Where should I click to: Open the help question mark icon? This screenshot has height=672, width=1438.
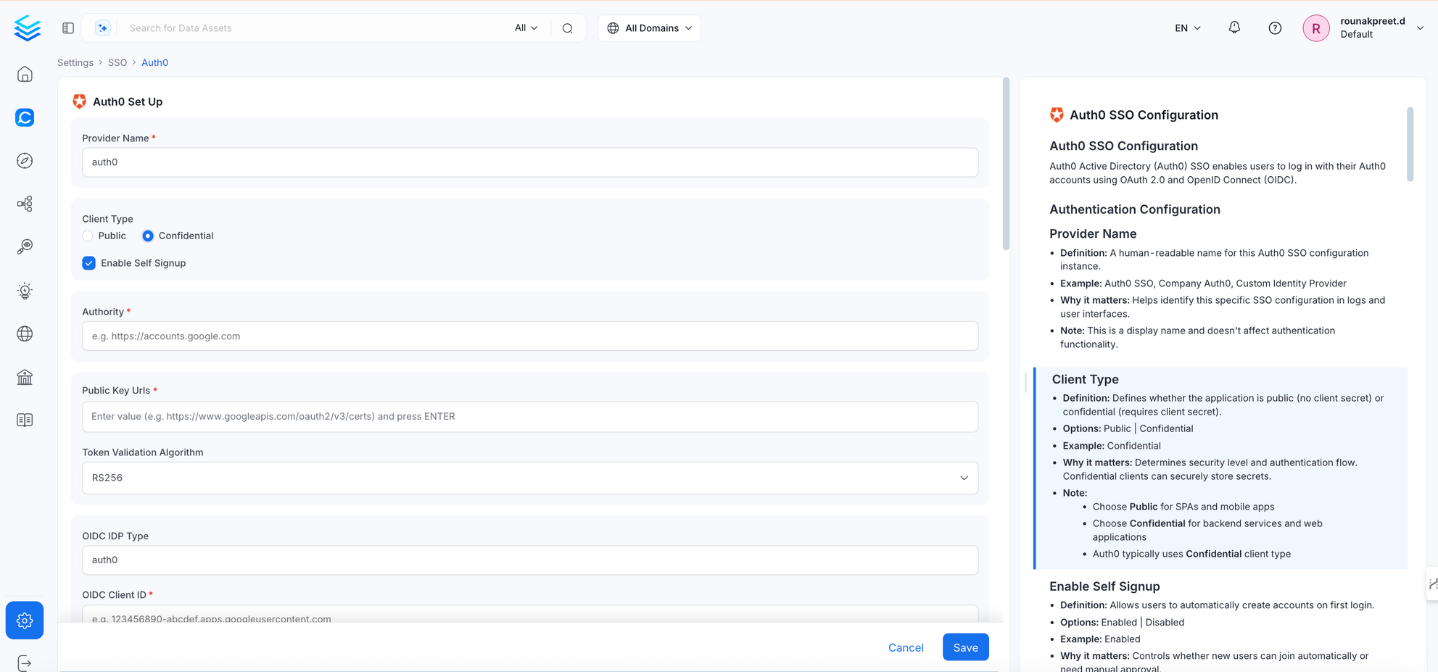(x=1274, y=27)
